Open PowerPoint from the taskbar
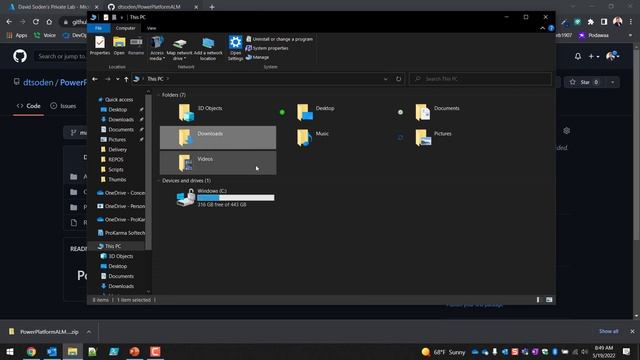The image size is (640, 360). coord(134,352)
